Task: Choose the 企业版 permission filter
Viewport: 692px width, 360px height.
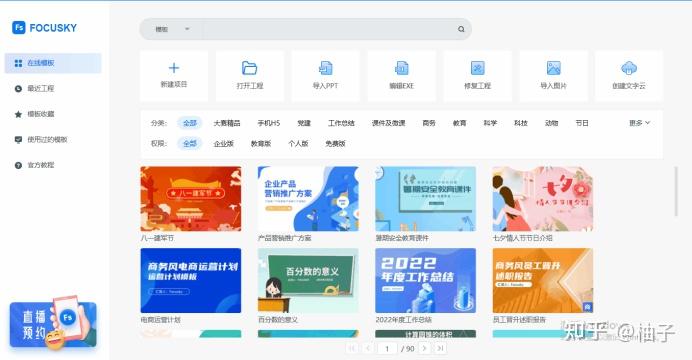Action: click(224, 143)
